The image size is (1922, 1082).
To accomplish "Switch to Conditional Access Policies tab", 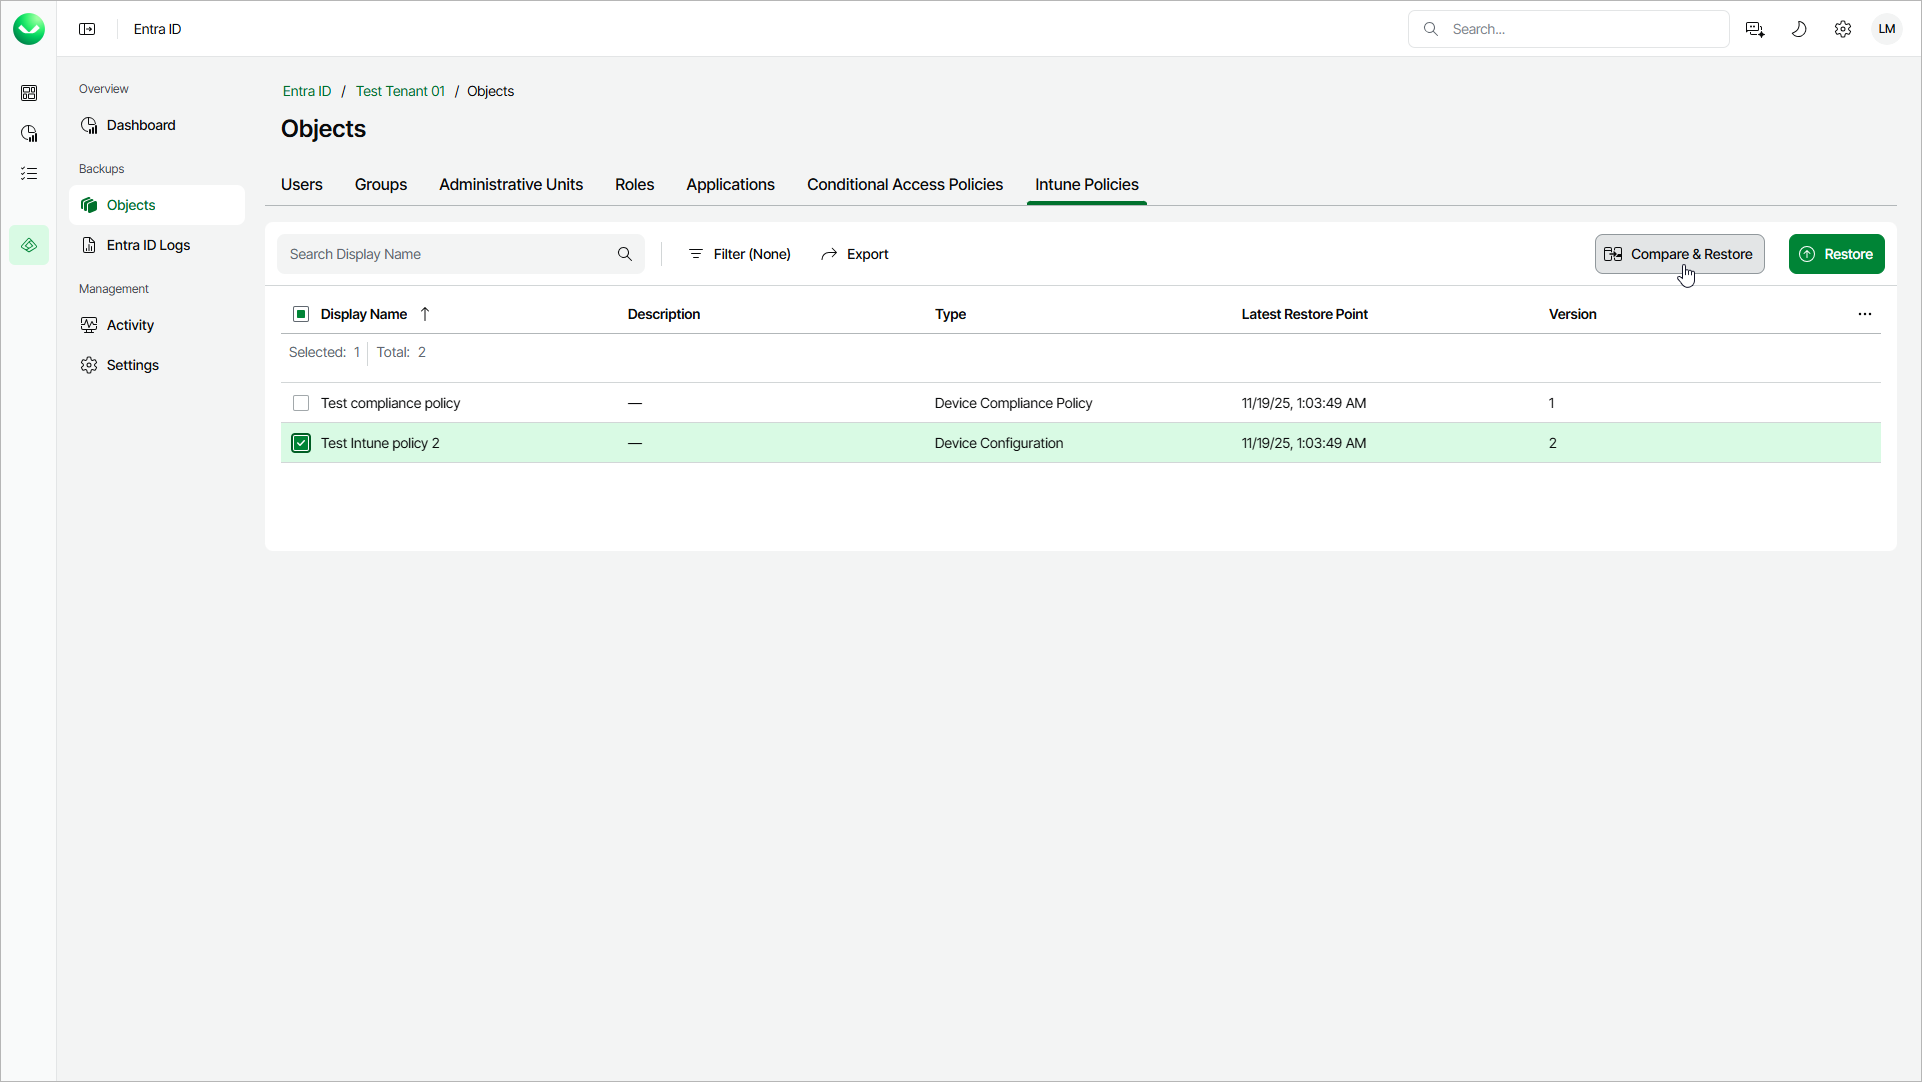I will [x=905, y=185].
